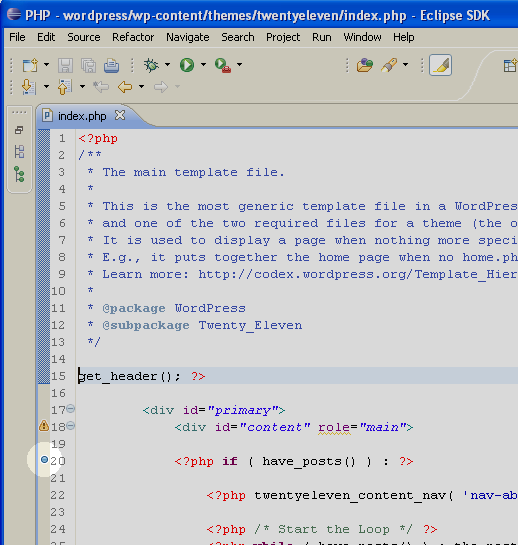
Task: Open the Navigate menu
Action: (188, 37)
